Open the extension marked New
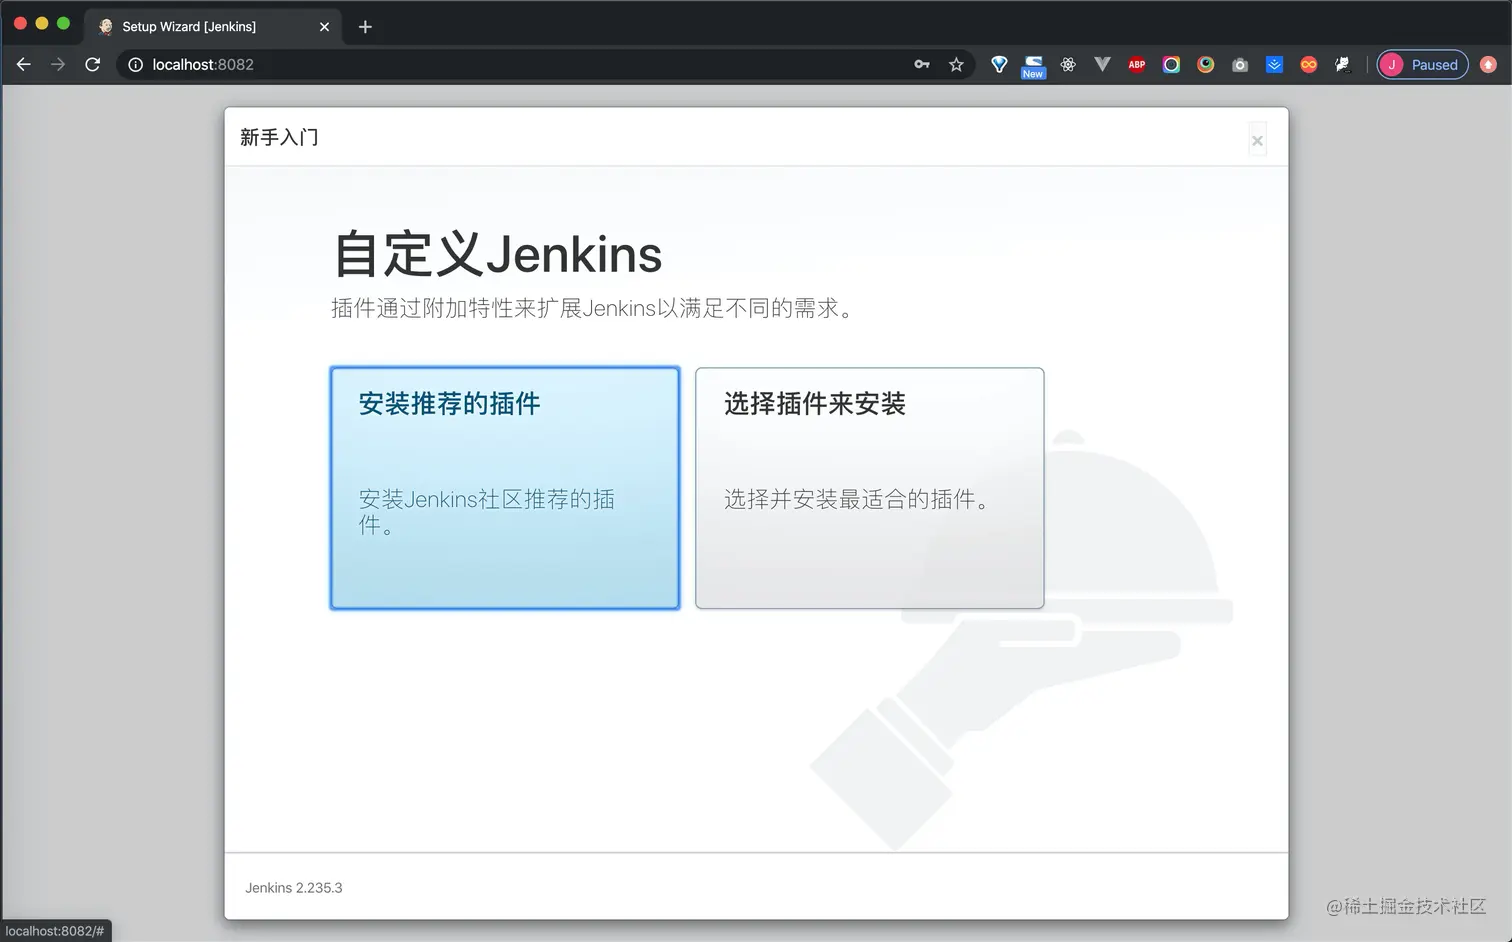 1033,67
